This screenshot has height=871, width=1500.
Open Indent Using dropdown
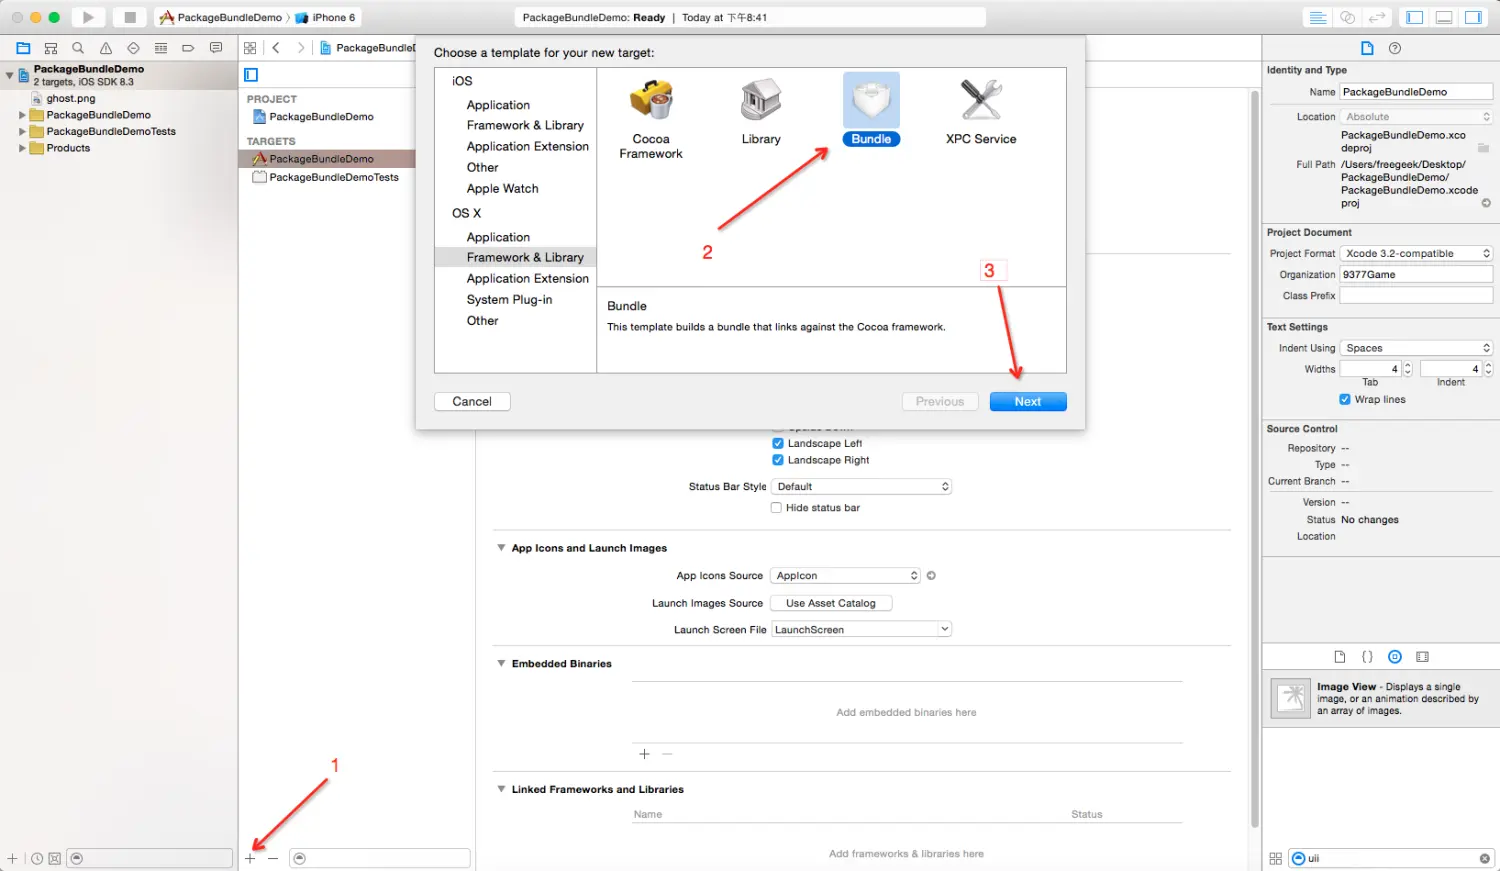point(1416,348)
